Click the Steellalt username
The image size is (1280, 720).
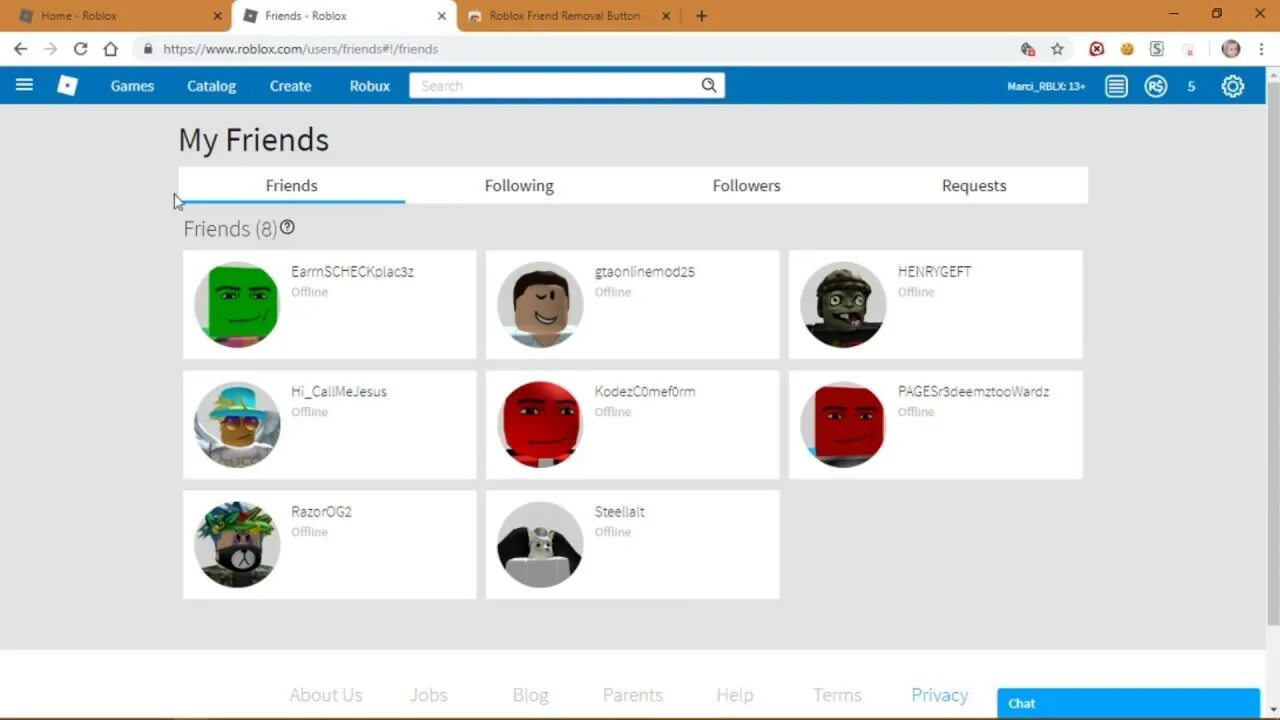coord(620,511)
